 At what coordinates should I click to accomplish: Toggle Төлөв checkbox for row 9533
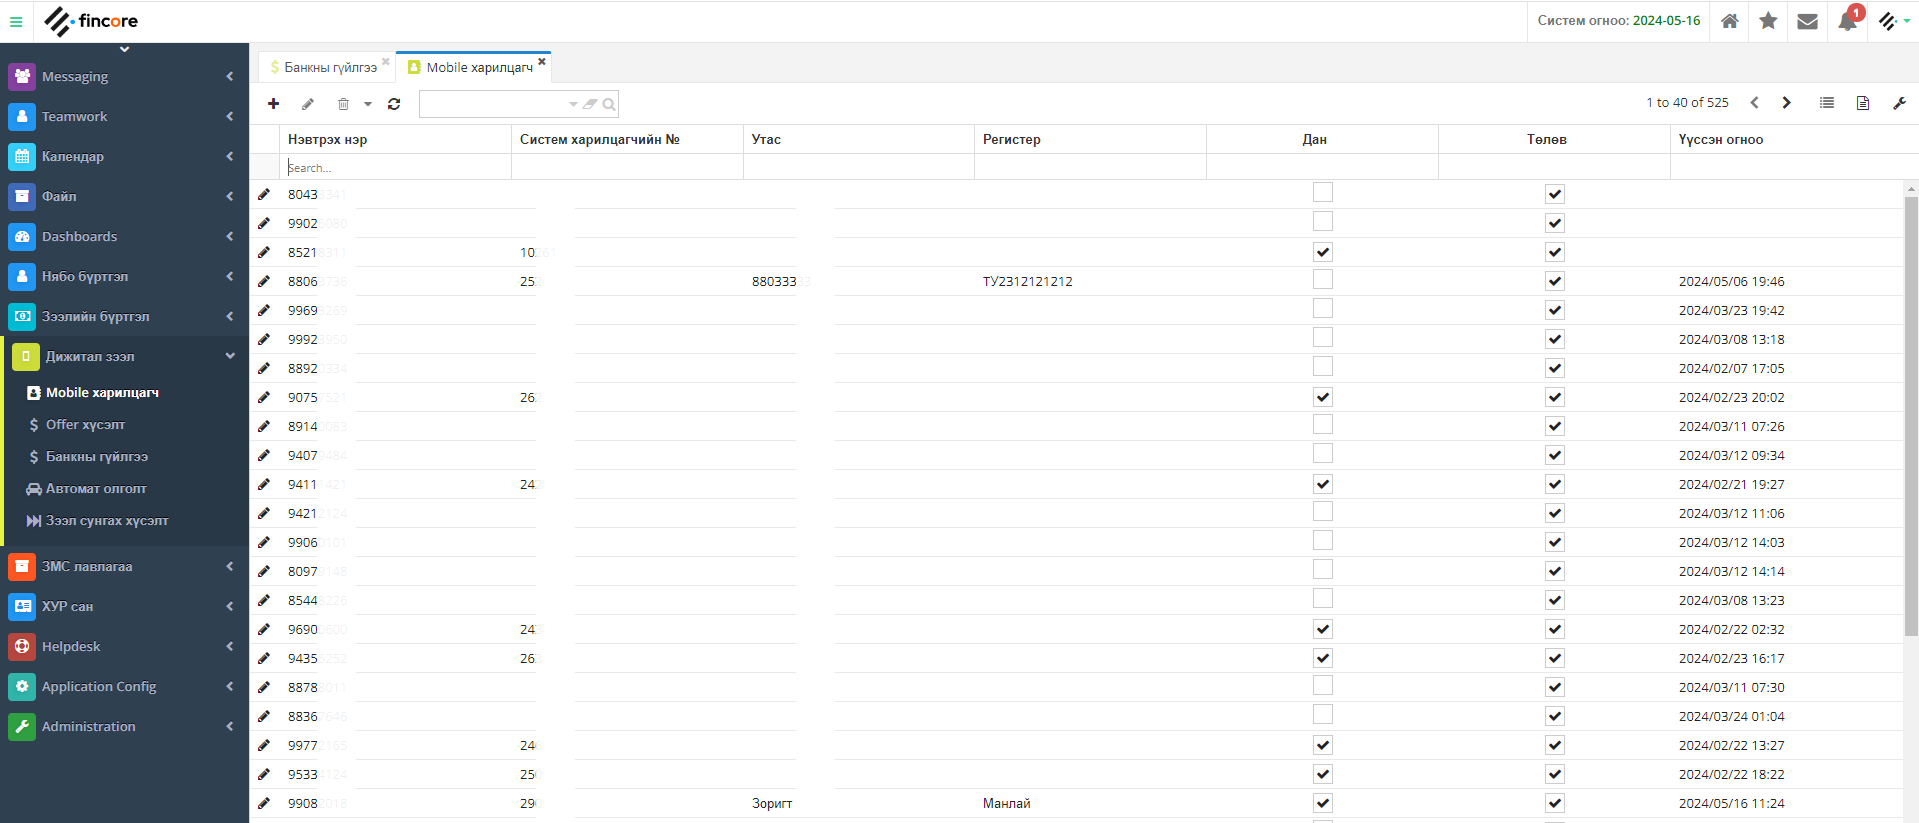(1555, 774)
